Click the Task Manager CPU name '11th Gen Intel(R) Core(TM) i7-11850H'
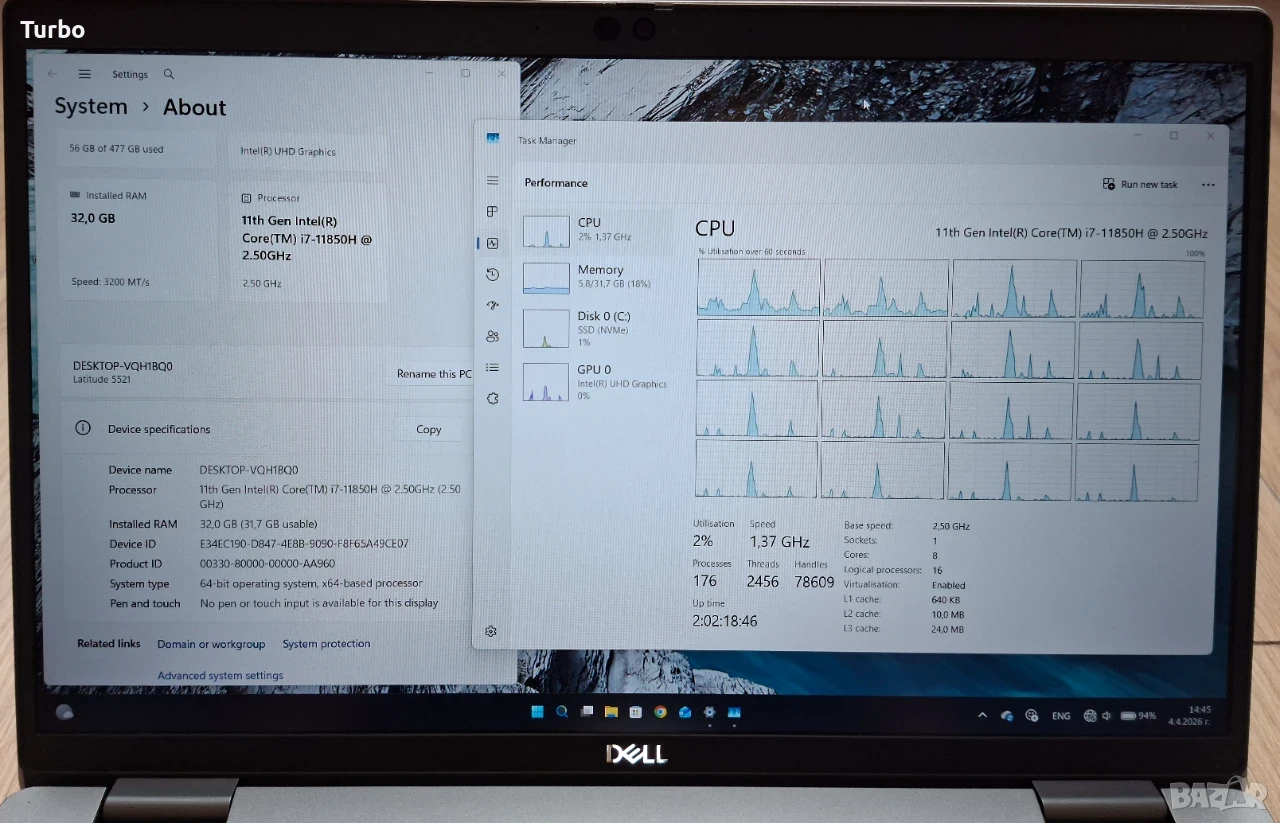The width and height of the screenshot is (1280, 823). [x=1038, y=233]
